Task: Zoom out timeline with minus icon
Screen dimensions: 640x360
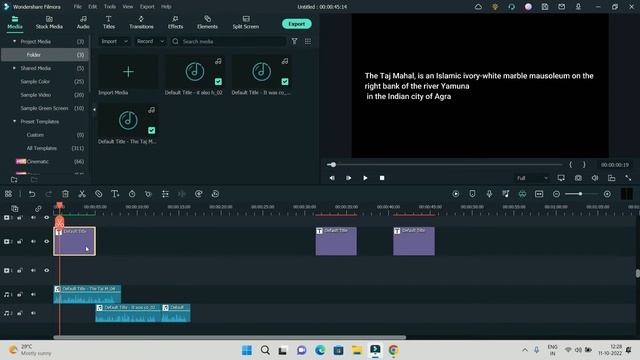Action: click(x=556, y=194)
